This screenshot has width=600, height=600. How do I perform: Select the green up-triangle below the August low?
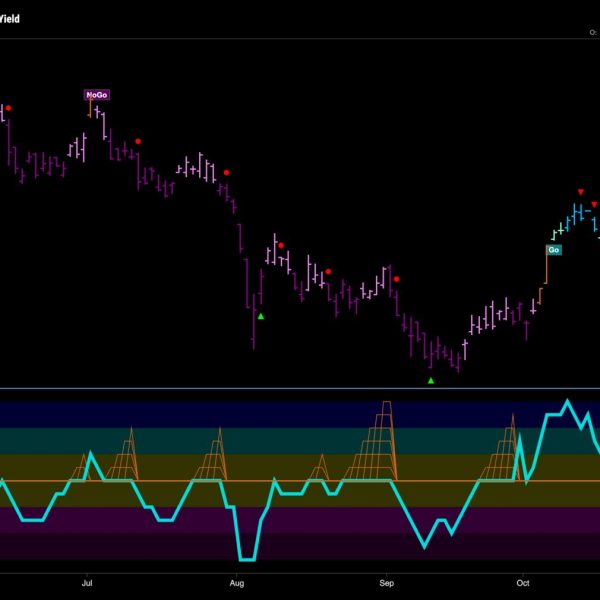tap(261, 316)
